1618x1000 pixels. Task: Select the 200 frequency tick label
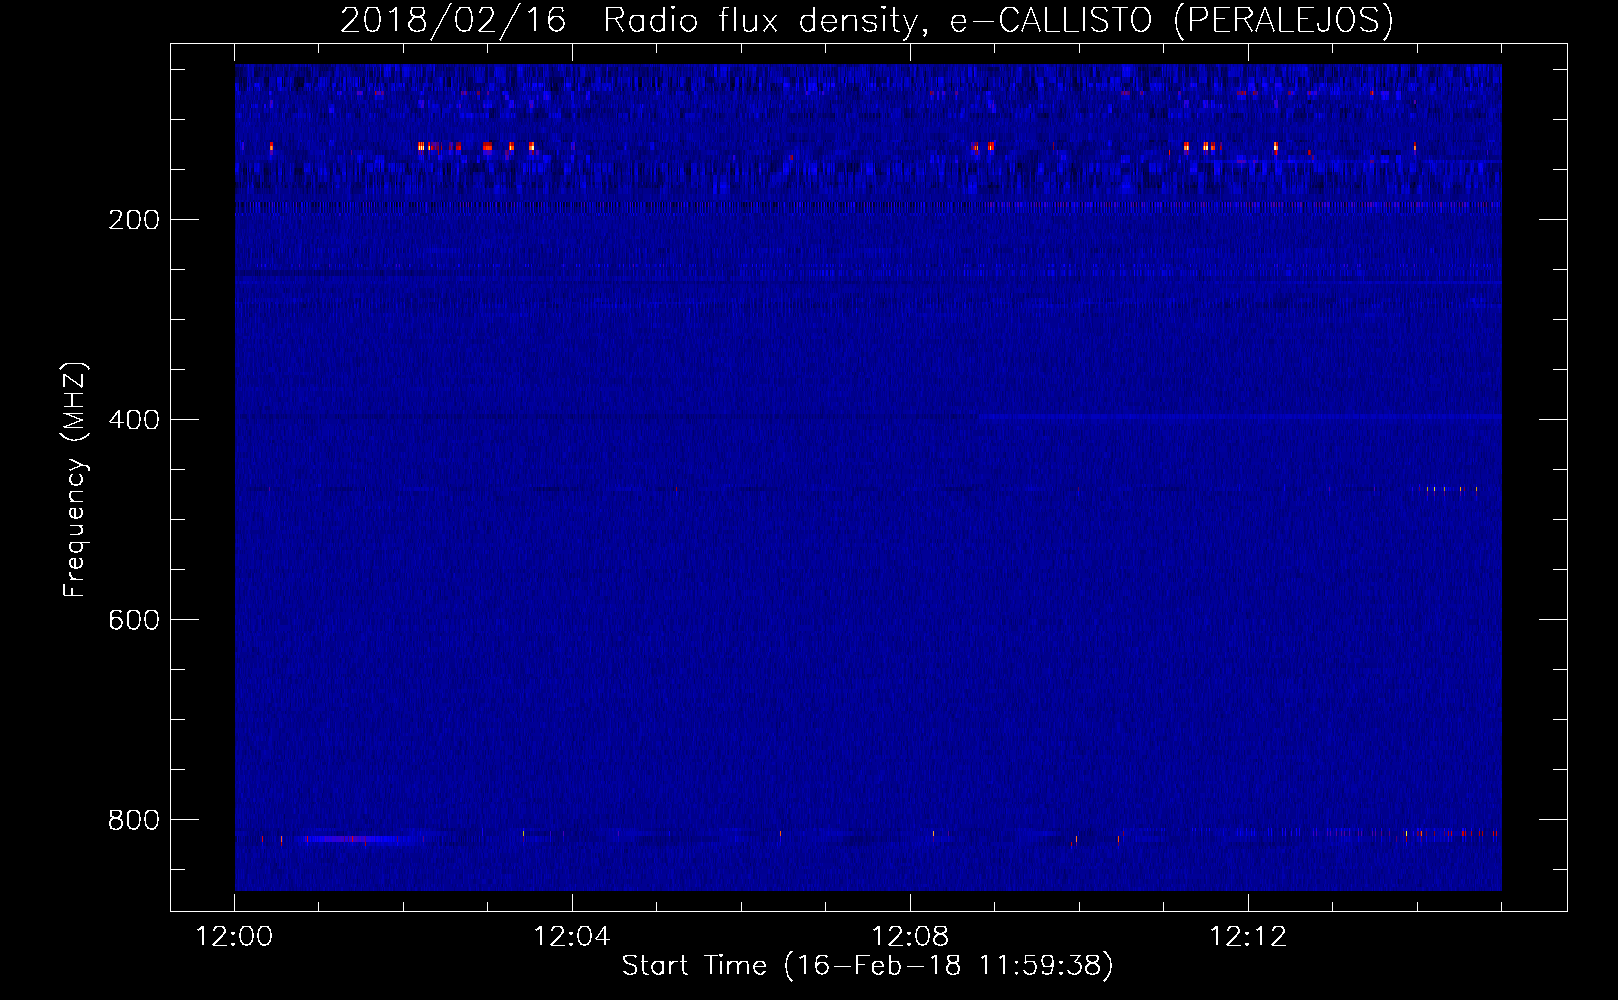(134, 219)
